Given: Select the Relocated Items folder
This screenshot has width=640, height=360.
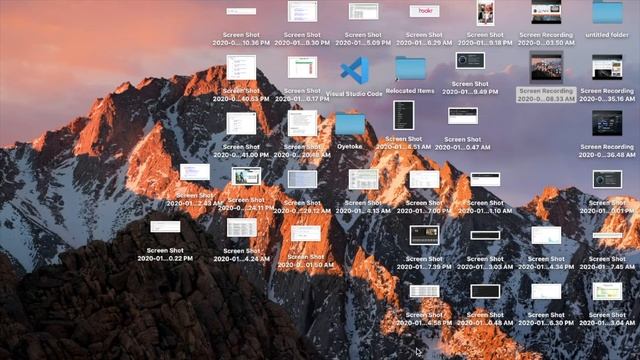Looking at the screenshot, I should click(x=410, y=68).
